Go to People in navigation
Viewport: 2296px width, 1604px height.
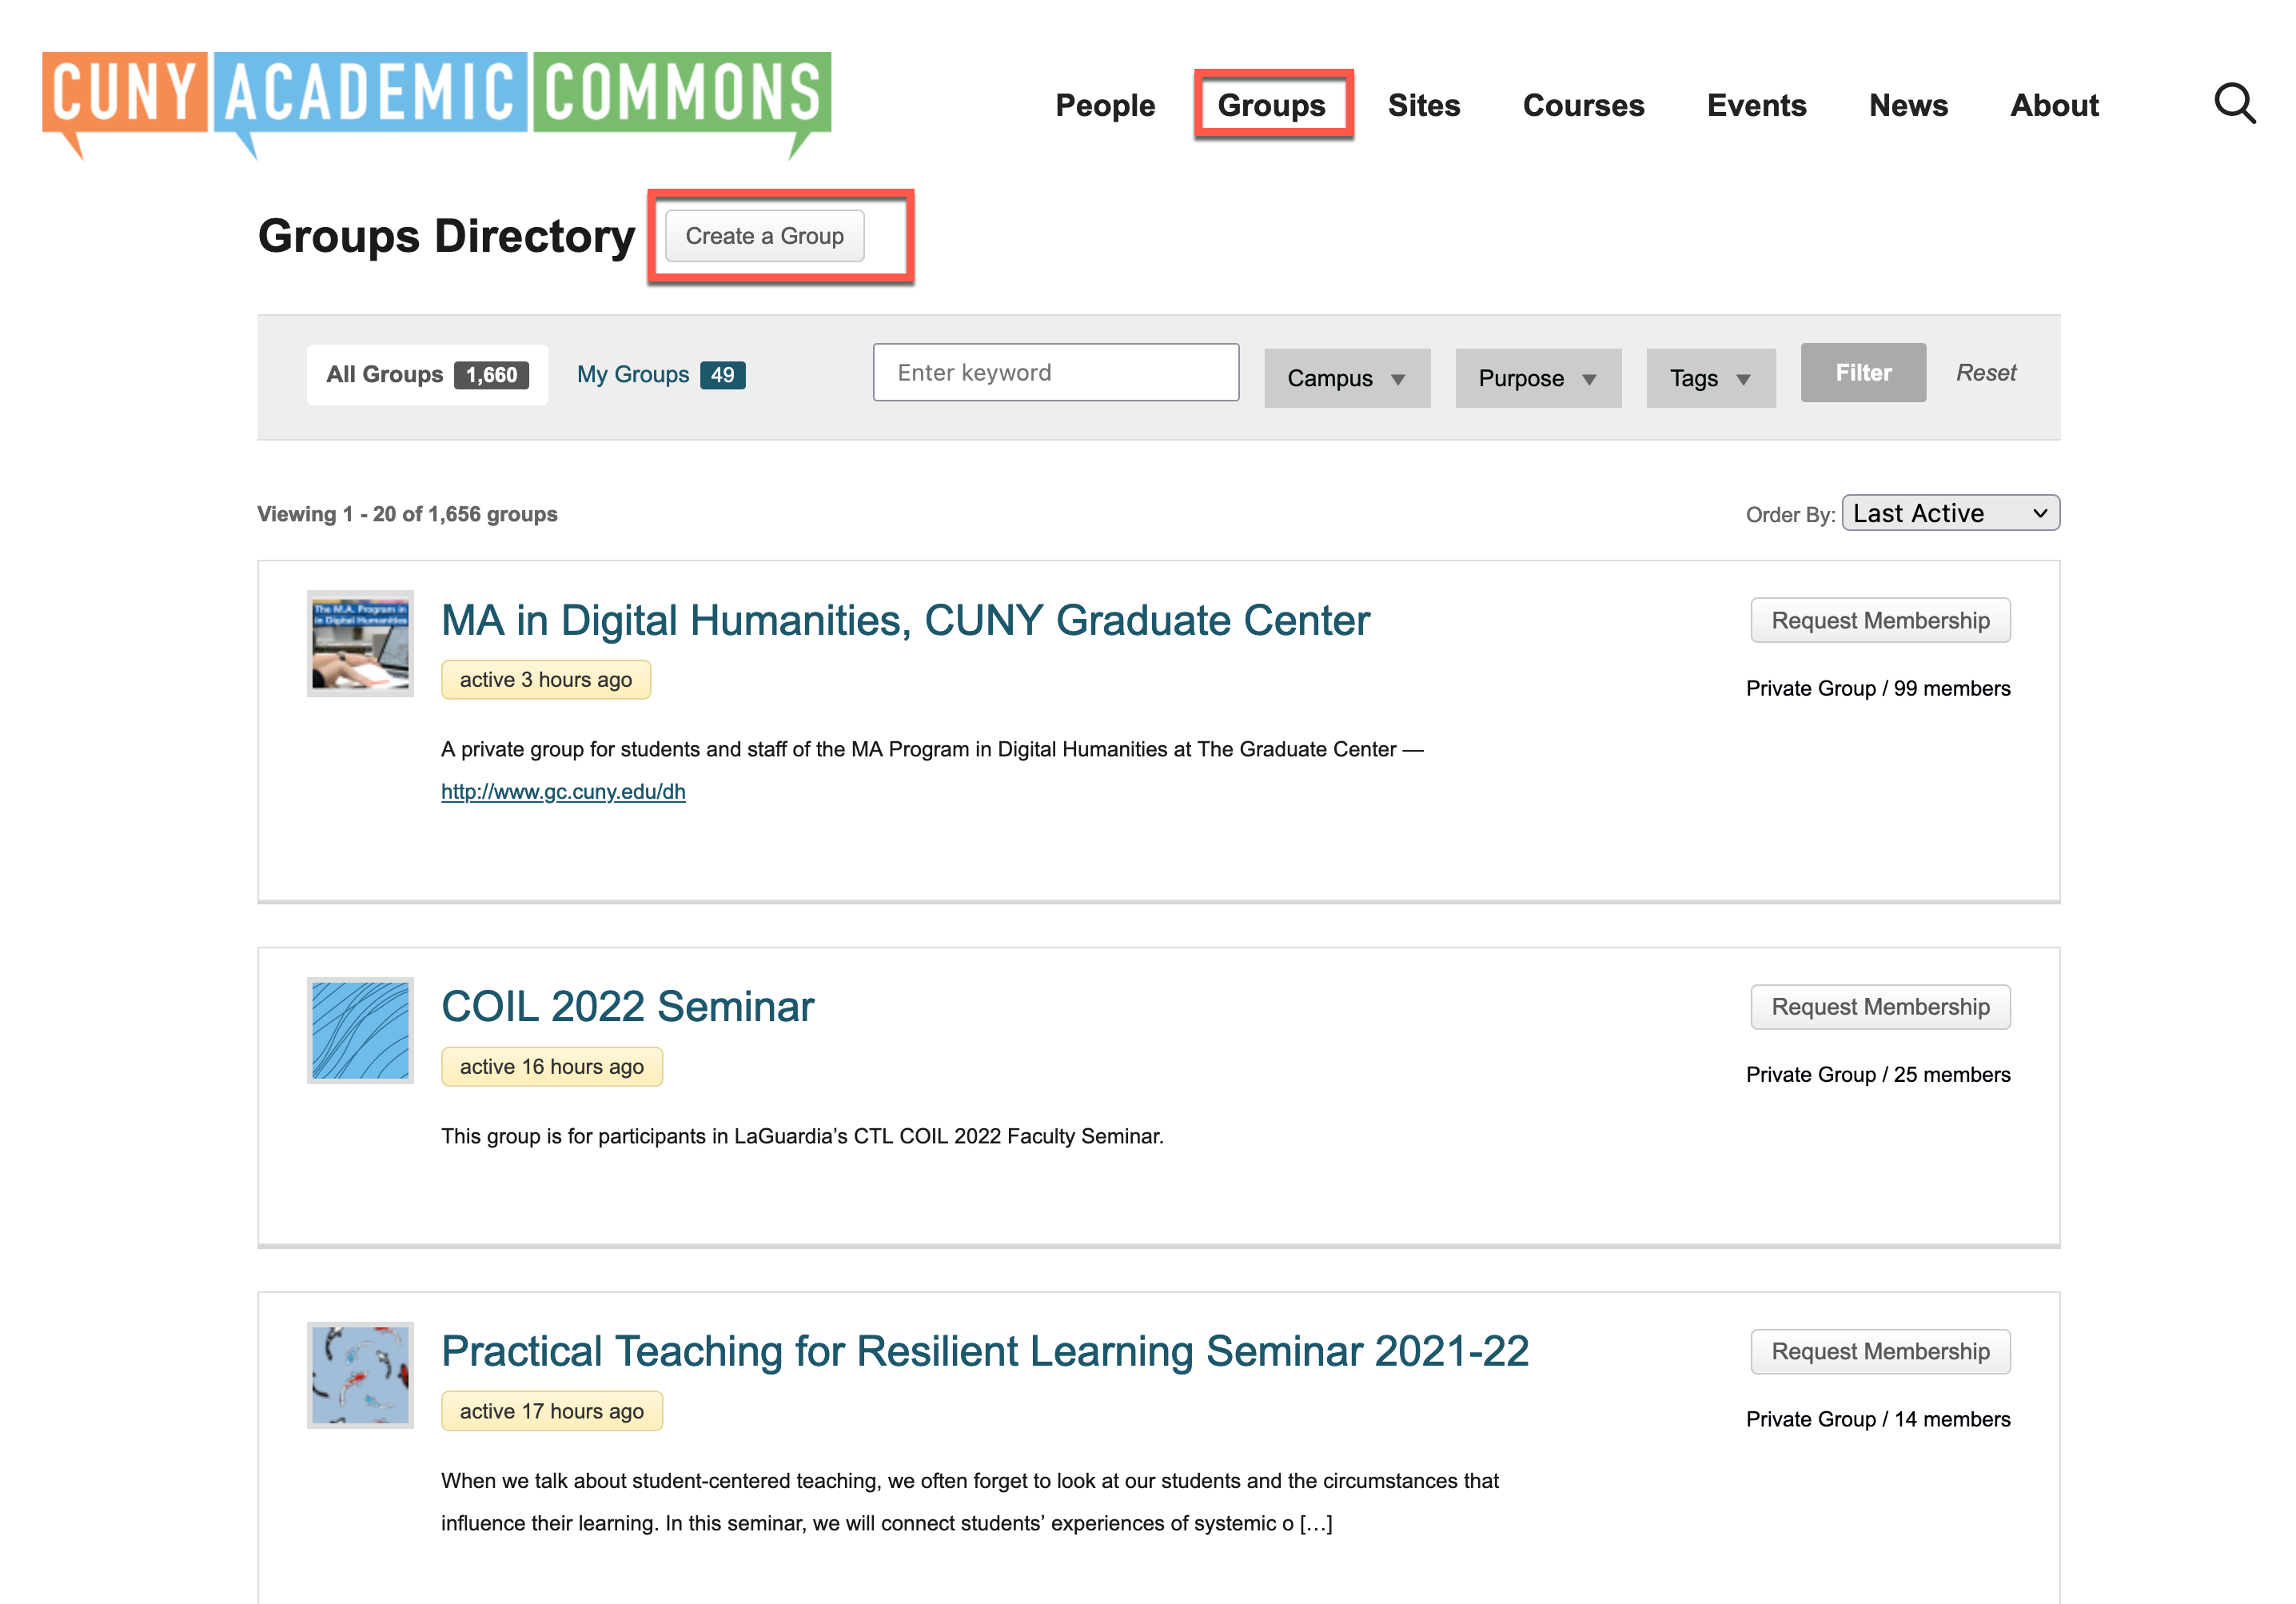1105,105
